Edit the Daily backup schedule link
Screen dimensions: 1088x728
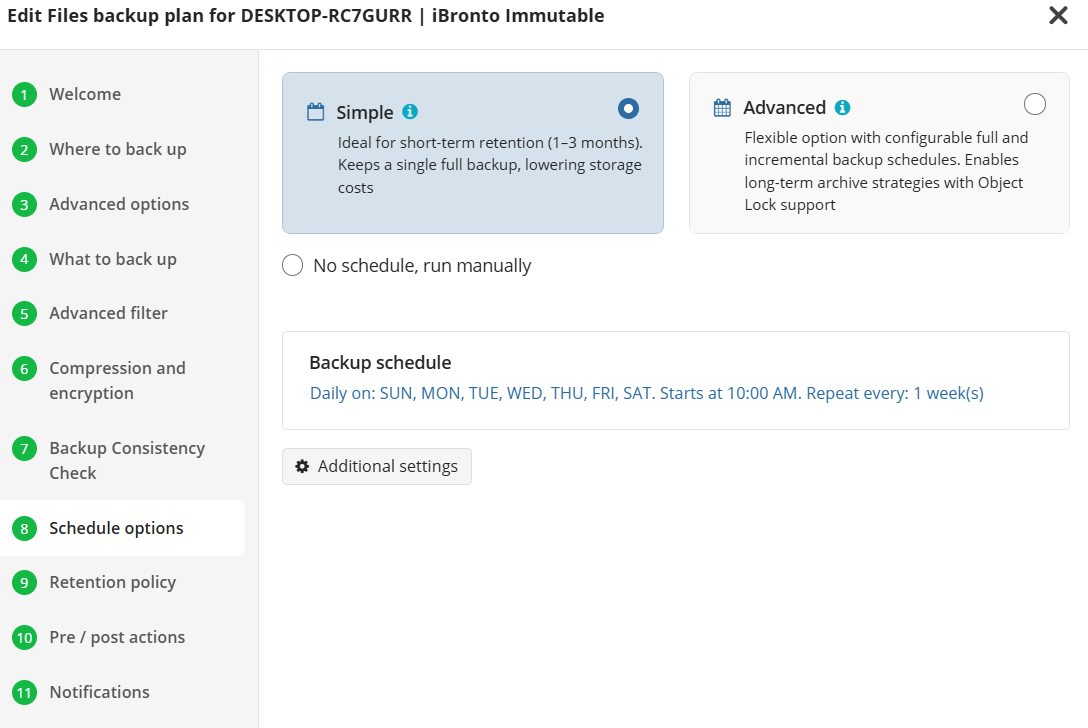pos(646,393)
